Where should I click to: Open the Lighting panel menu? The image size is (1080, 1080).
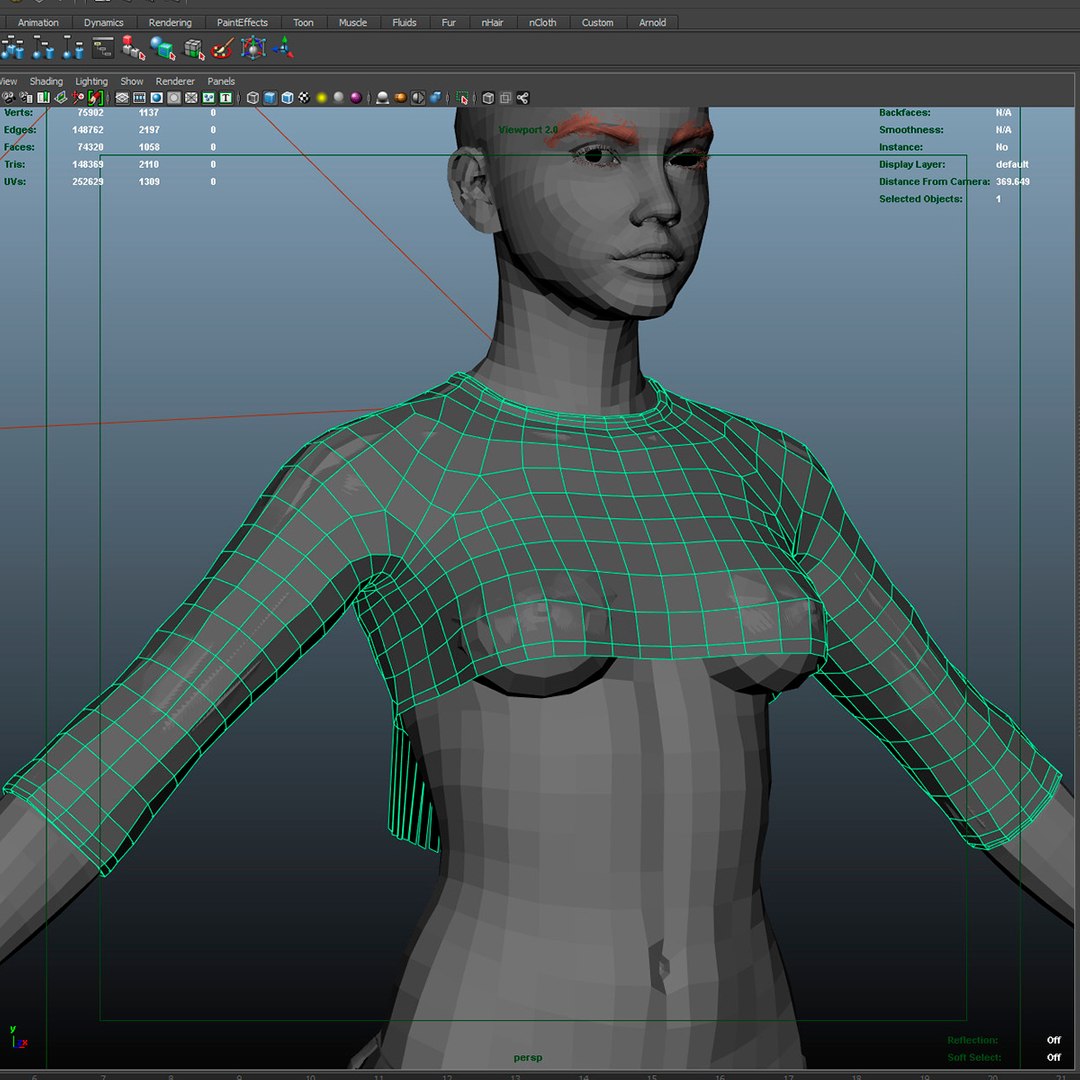point(92,81)
